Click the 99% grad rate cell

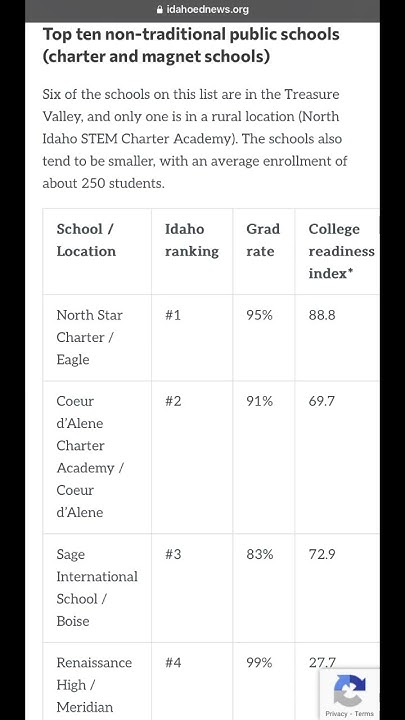(264, 681)
